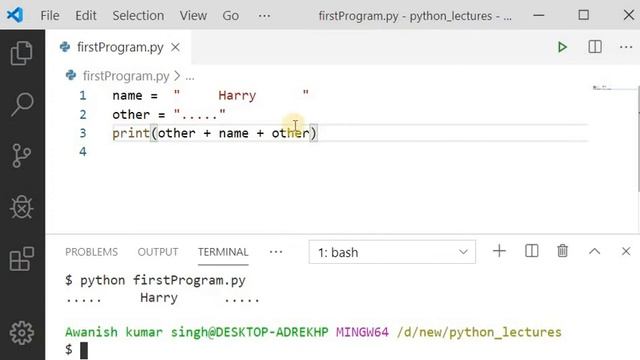
Task: Click the other variable on line 2
Action: [131, 114]
